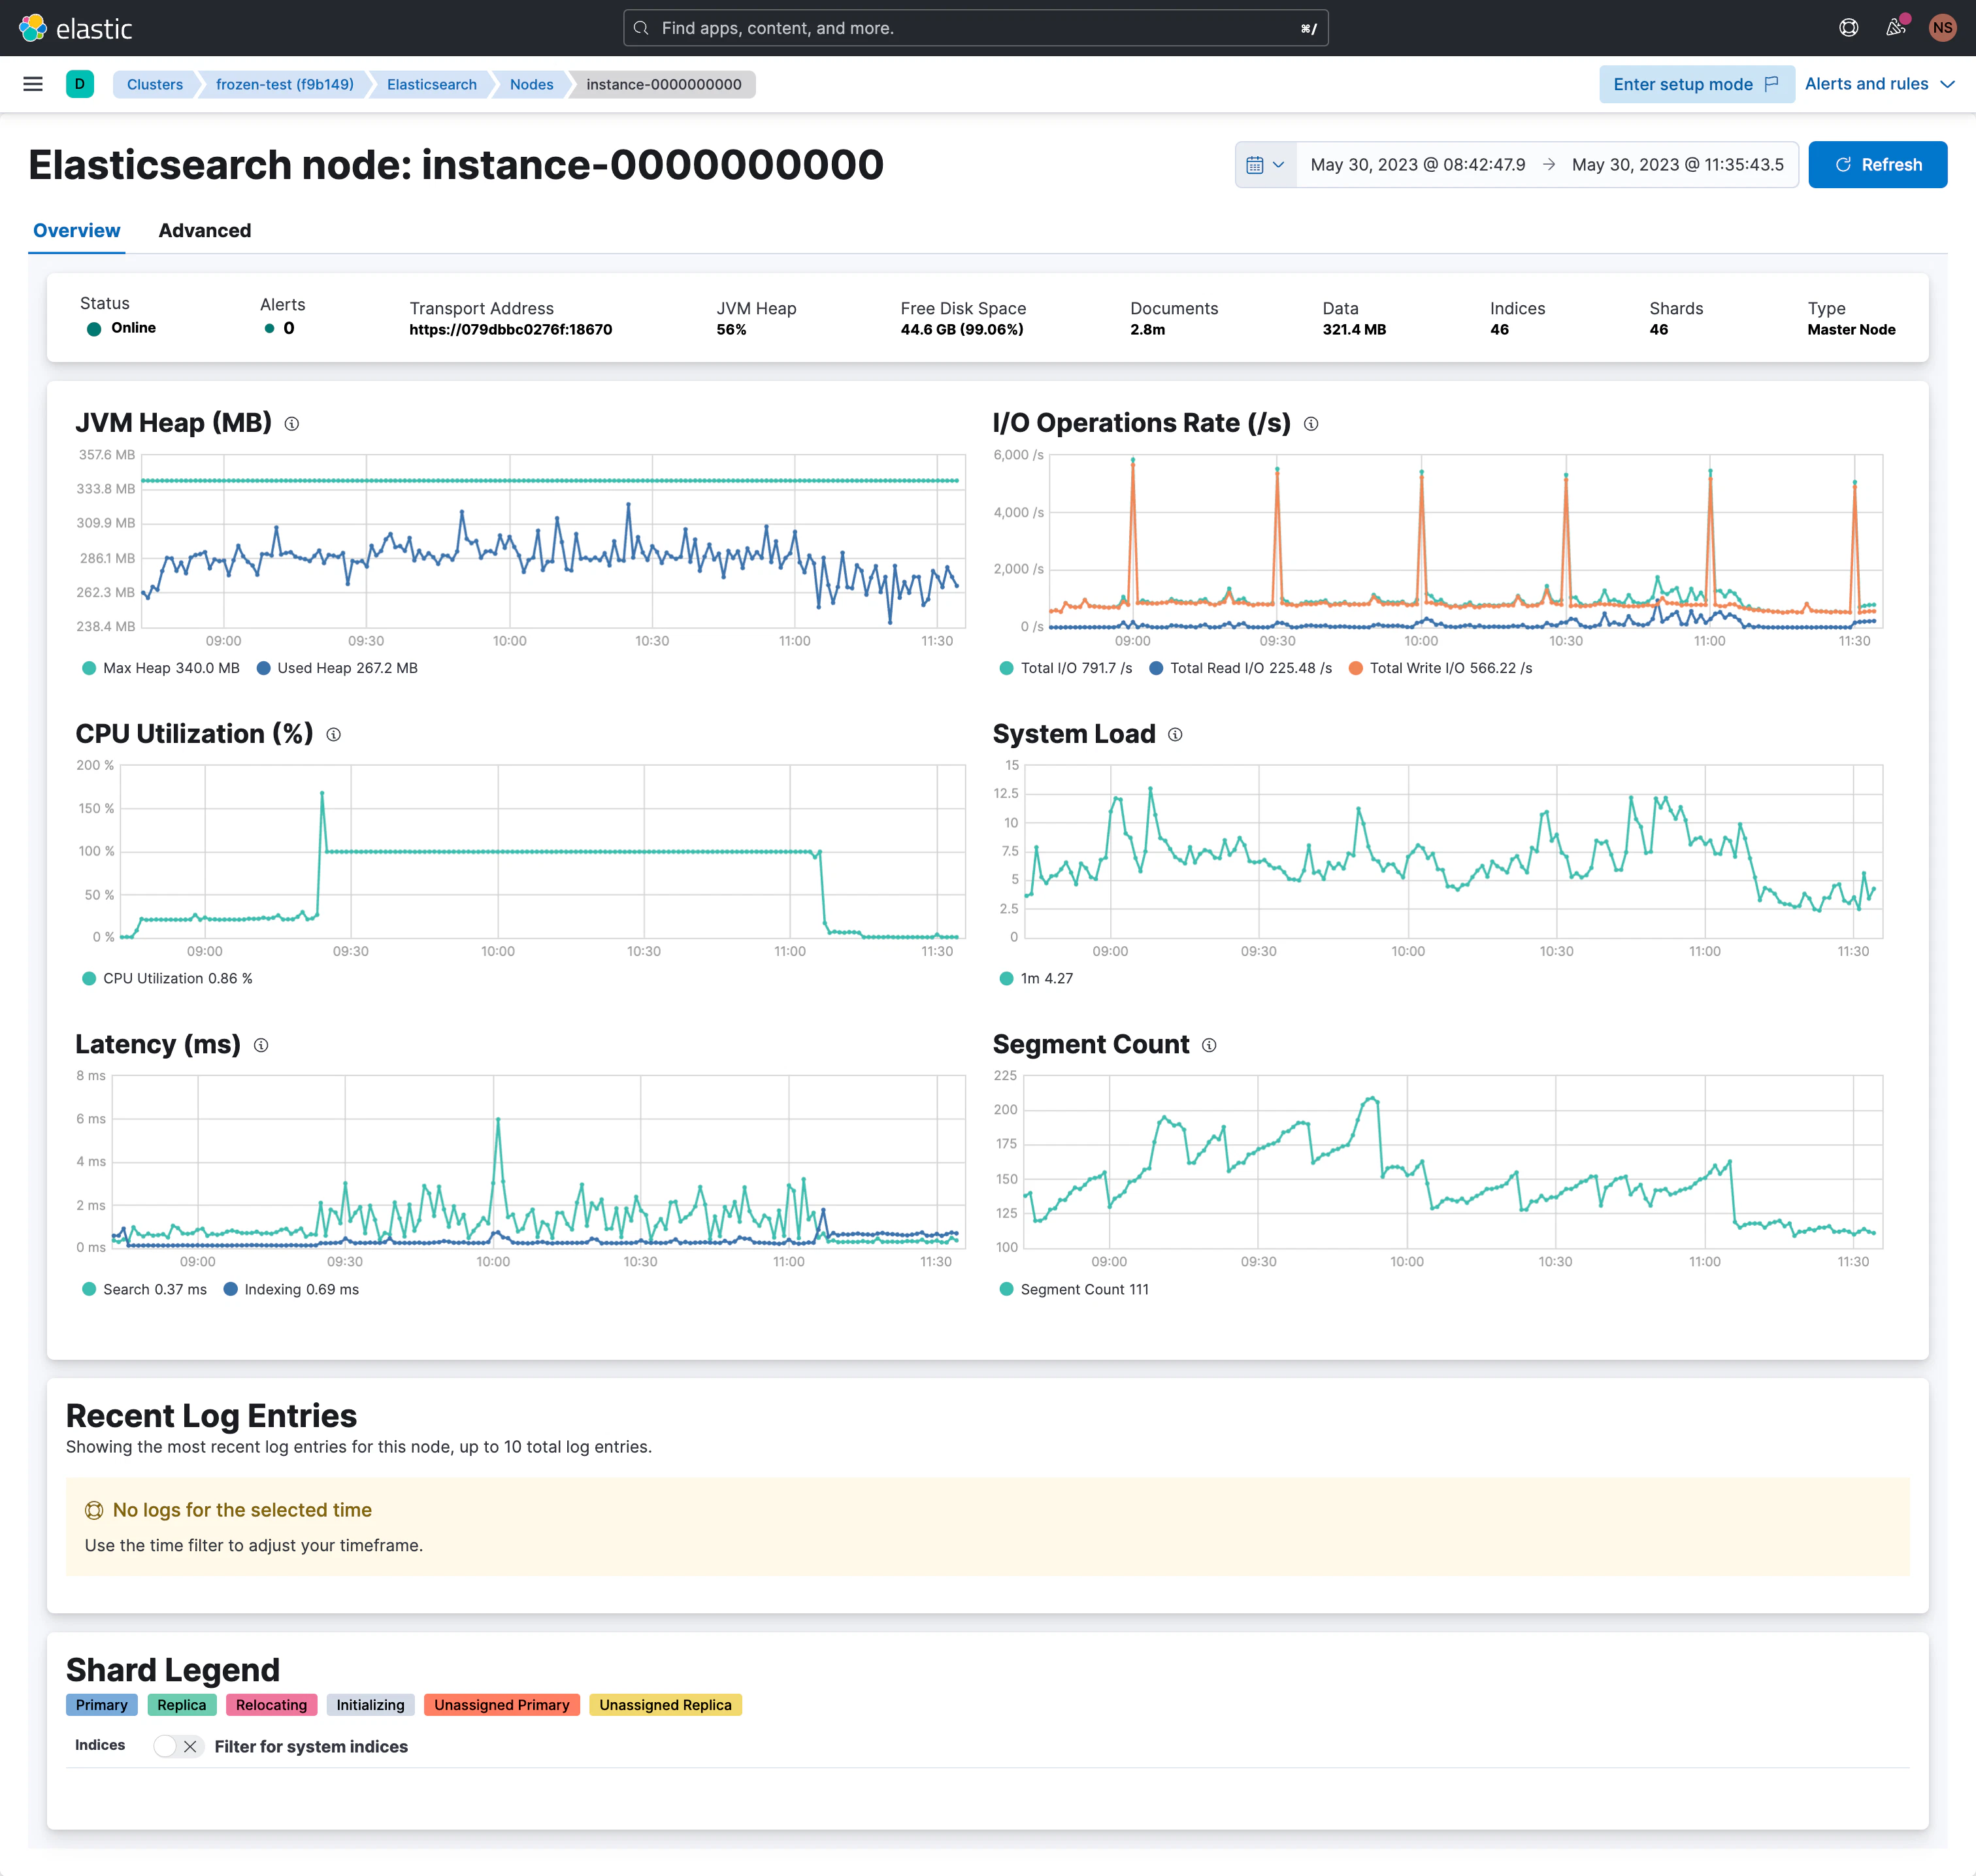Screen dimensions: 1976x1876
Task: Open frozen-test (f9b149) breadcrumb
Action: (285, 85)
